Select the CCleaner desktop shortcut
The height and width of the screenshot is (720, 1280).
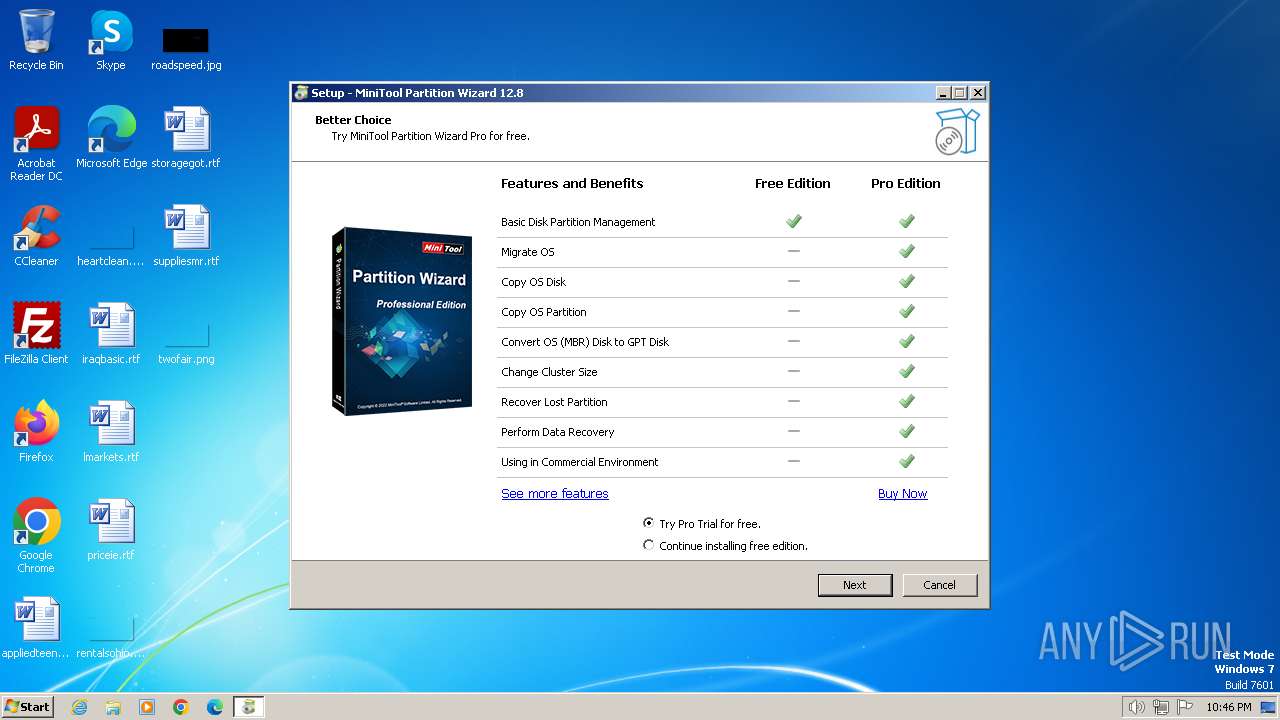[36, 235]
